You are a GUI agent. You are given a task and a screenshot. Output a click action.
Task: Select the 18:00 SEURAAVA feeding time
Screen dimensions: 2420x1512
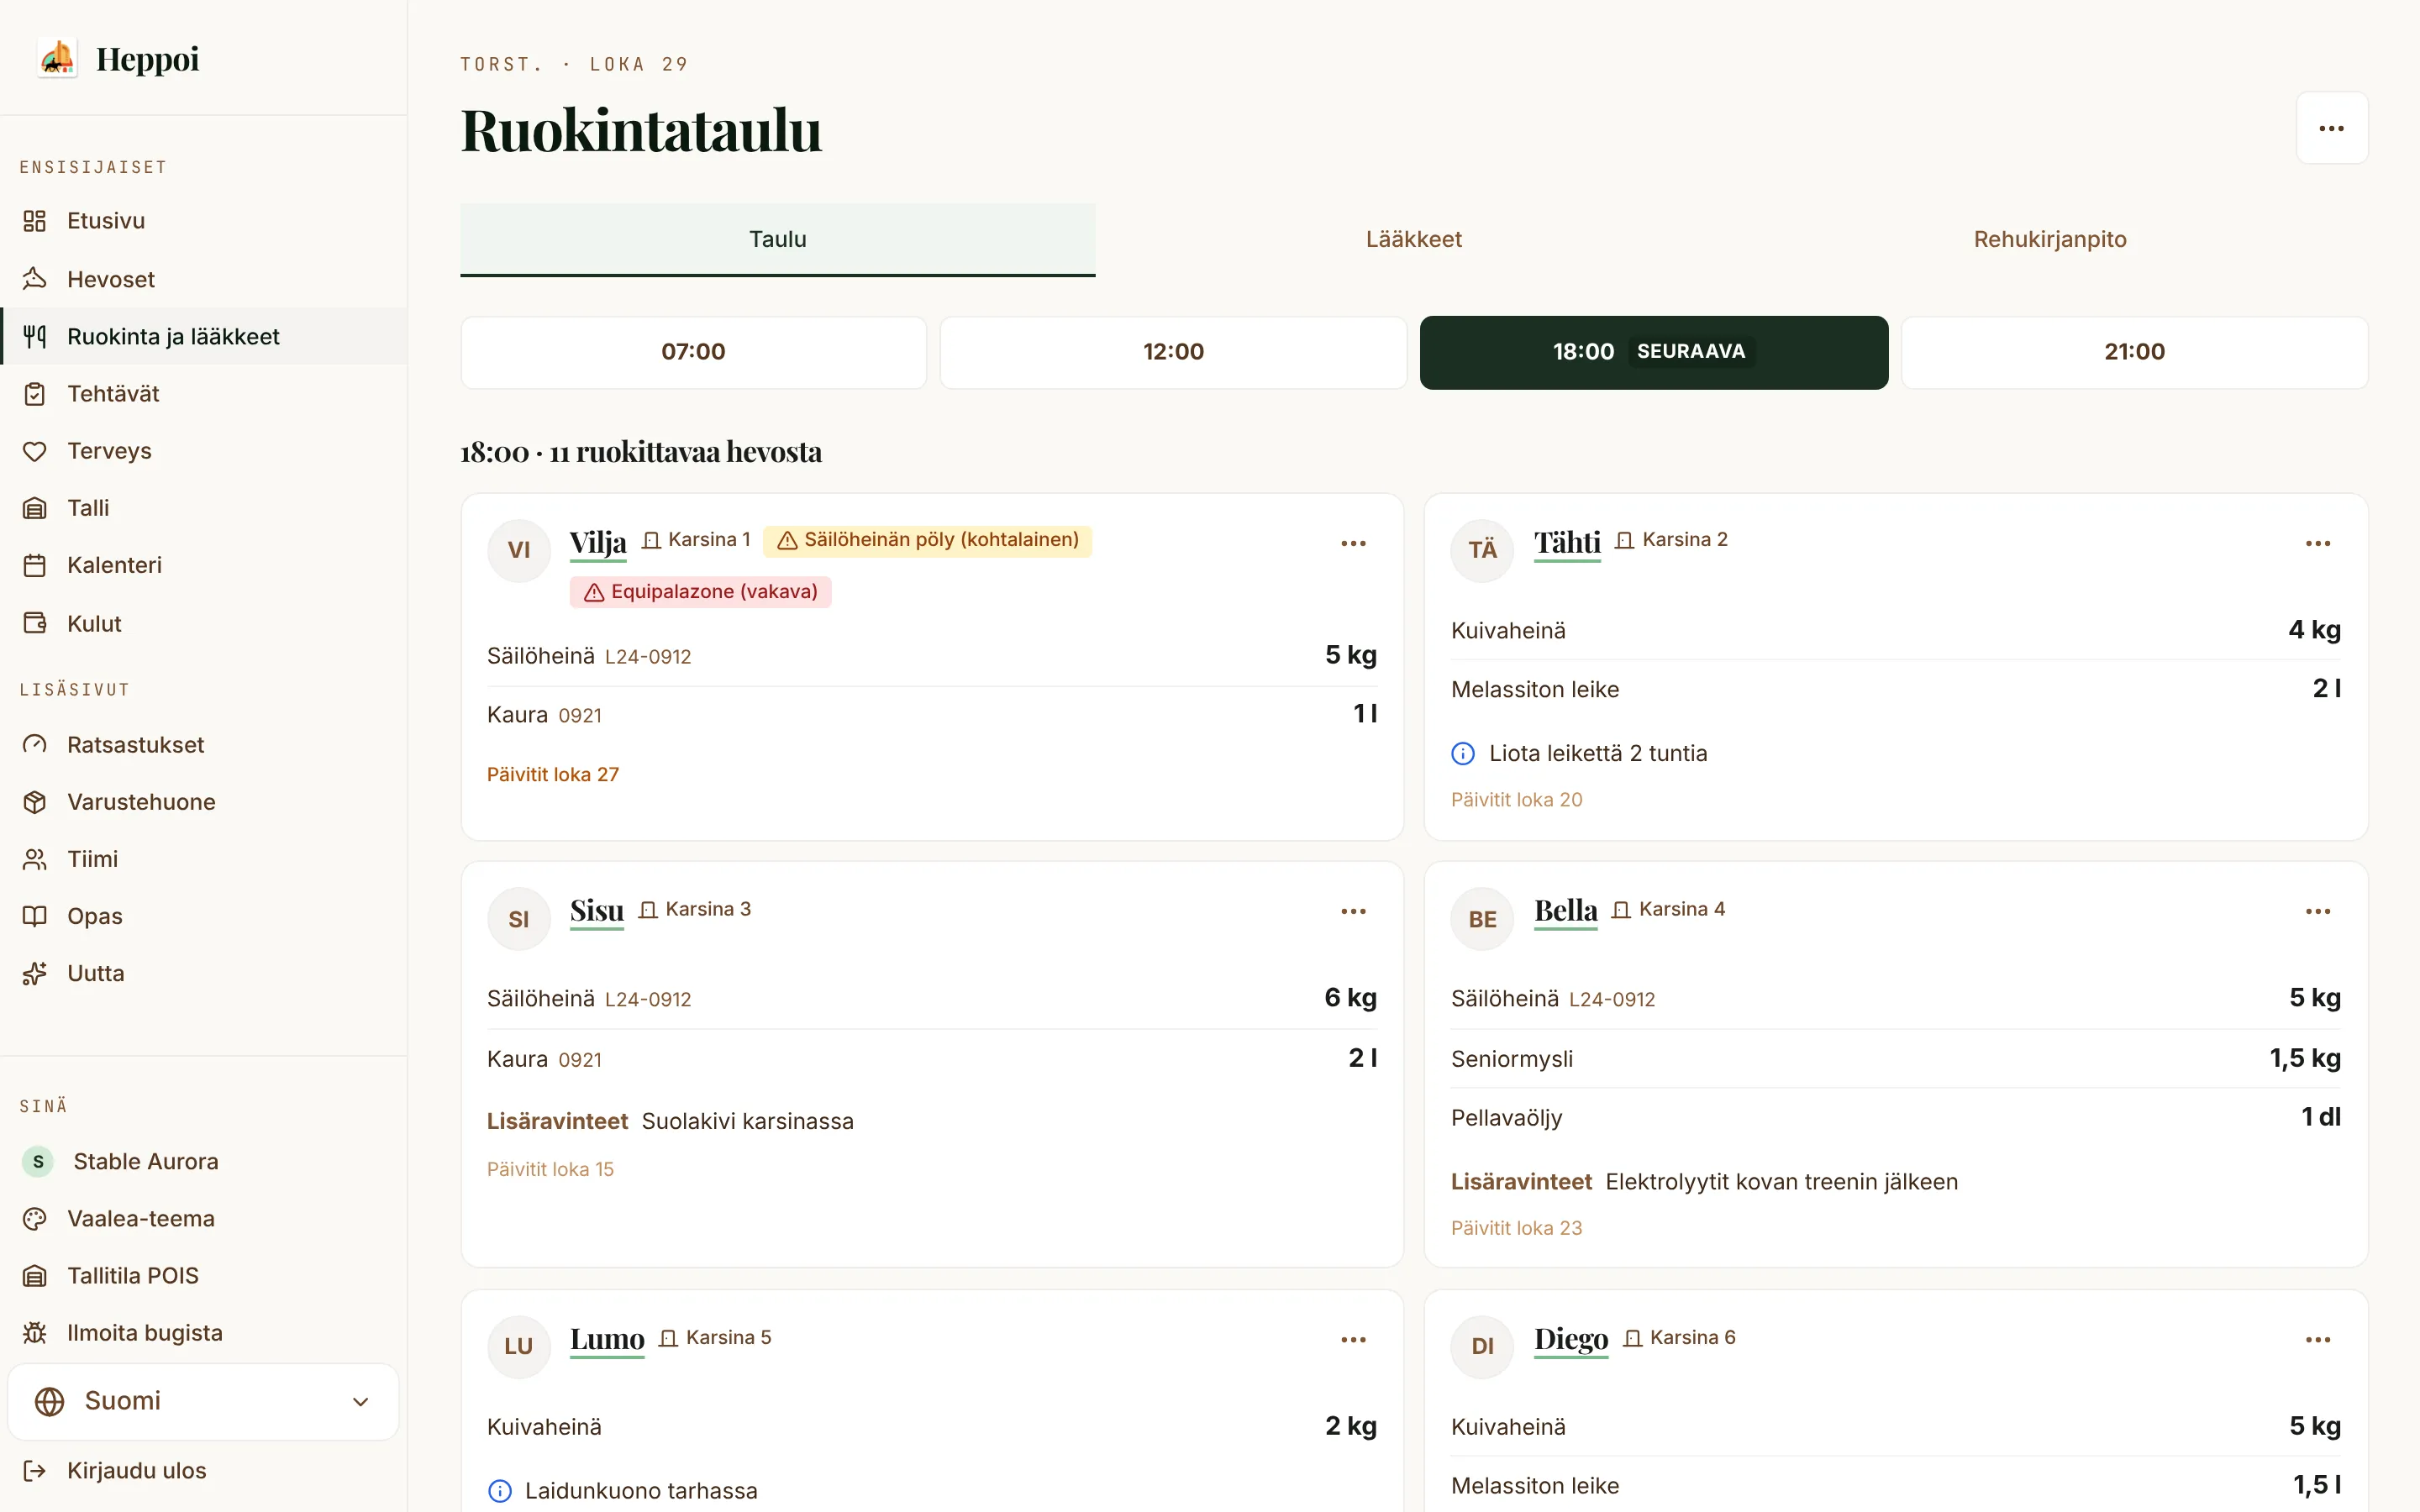(1654, 352)
